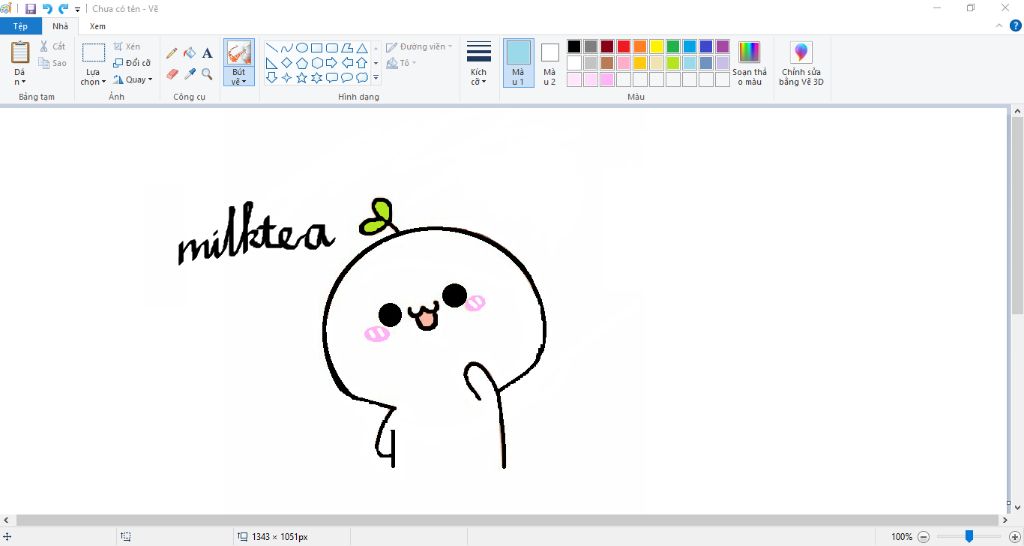Pick the red color swatch
This screenshot has width=1024, height=546.
pos(624,46)
